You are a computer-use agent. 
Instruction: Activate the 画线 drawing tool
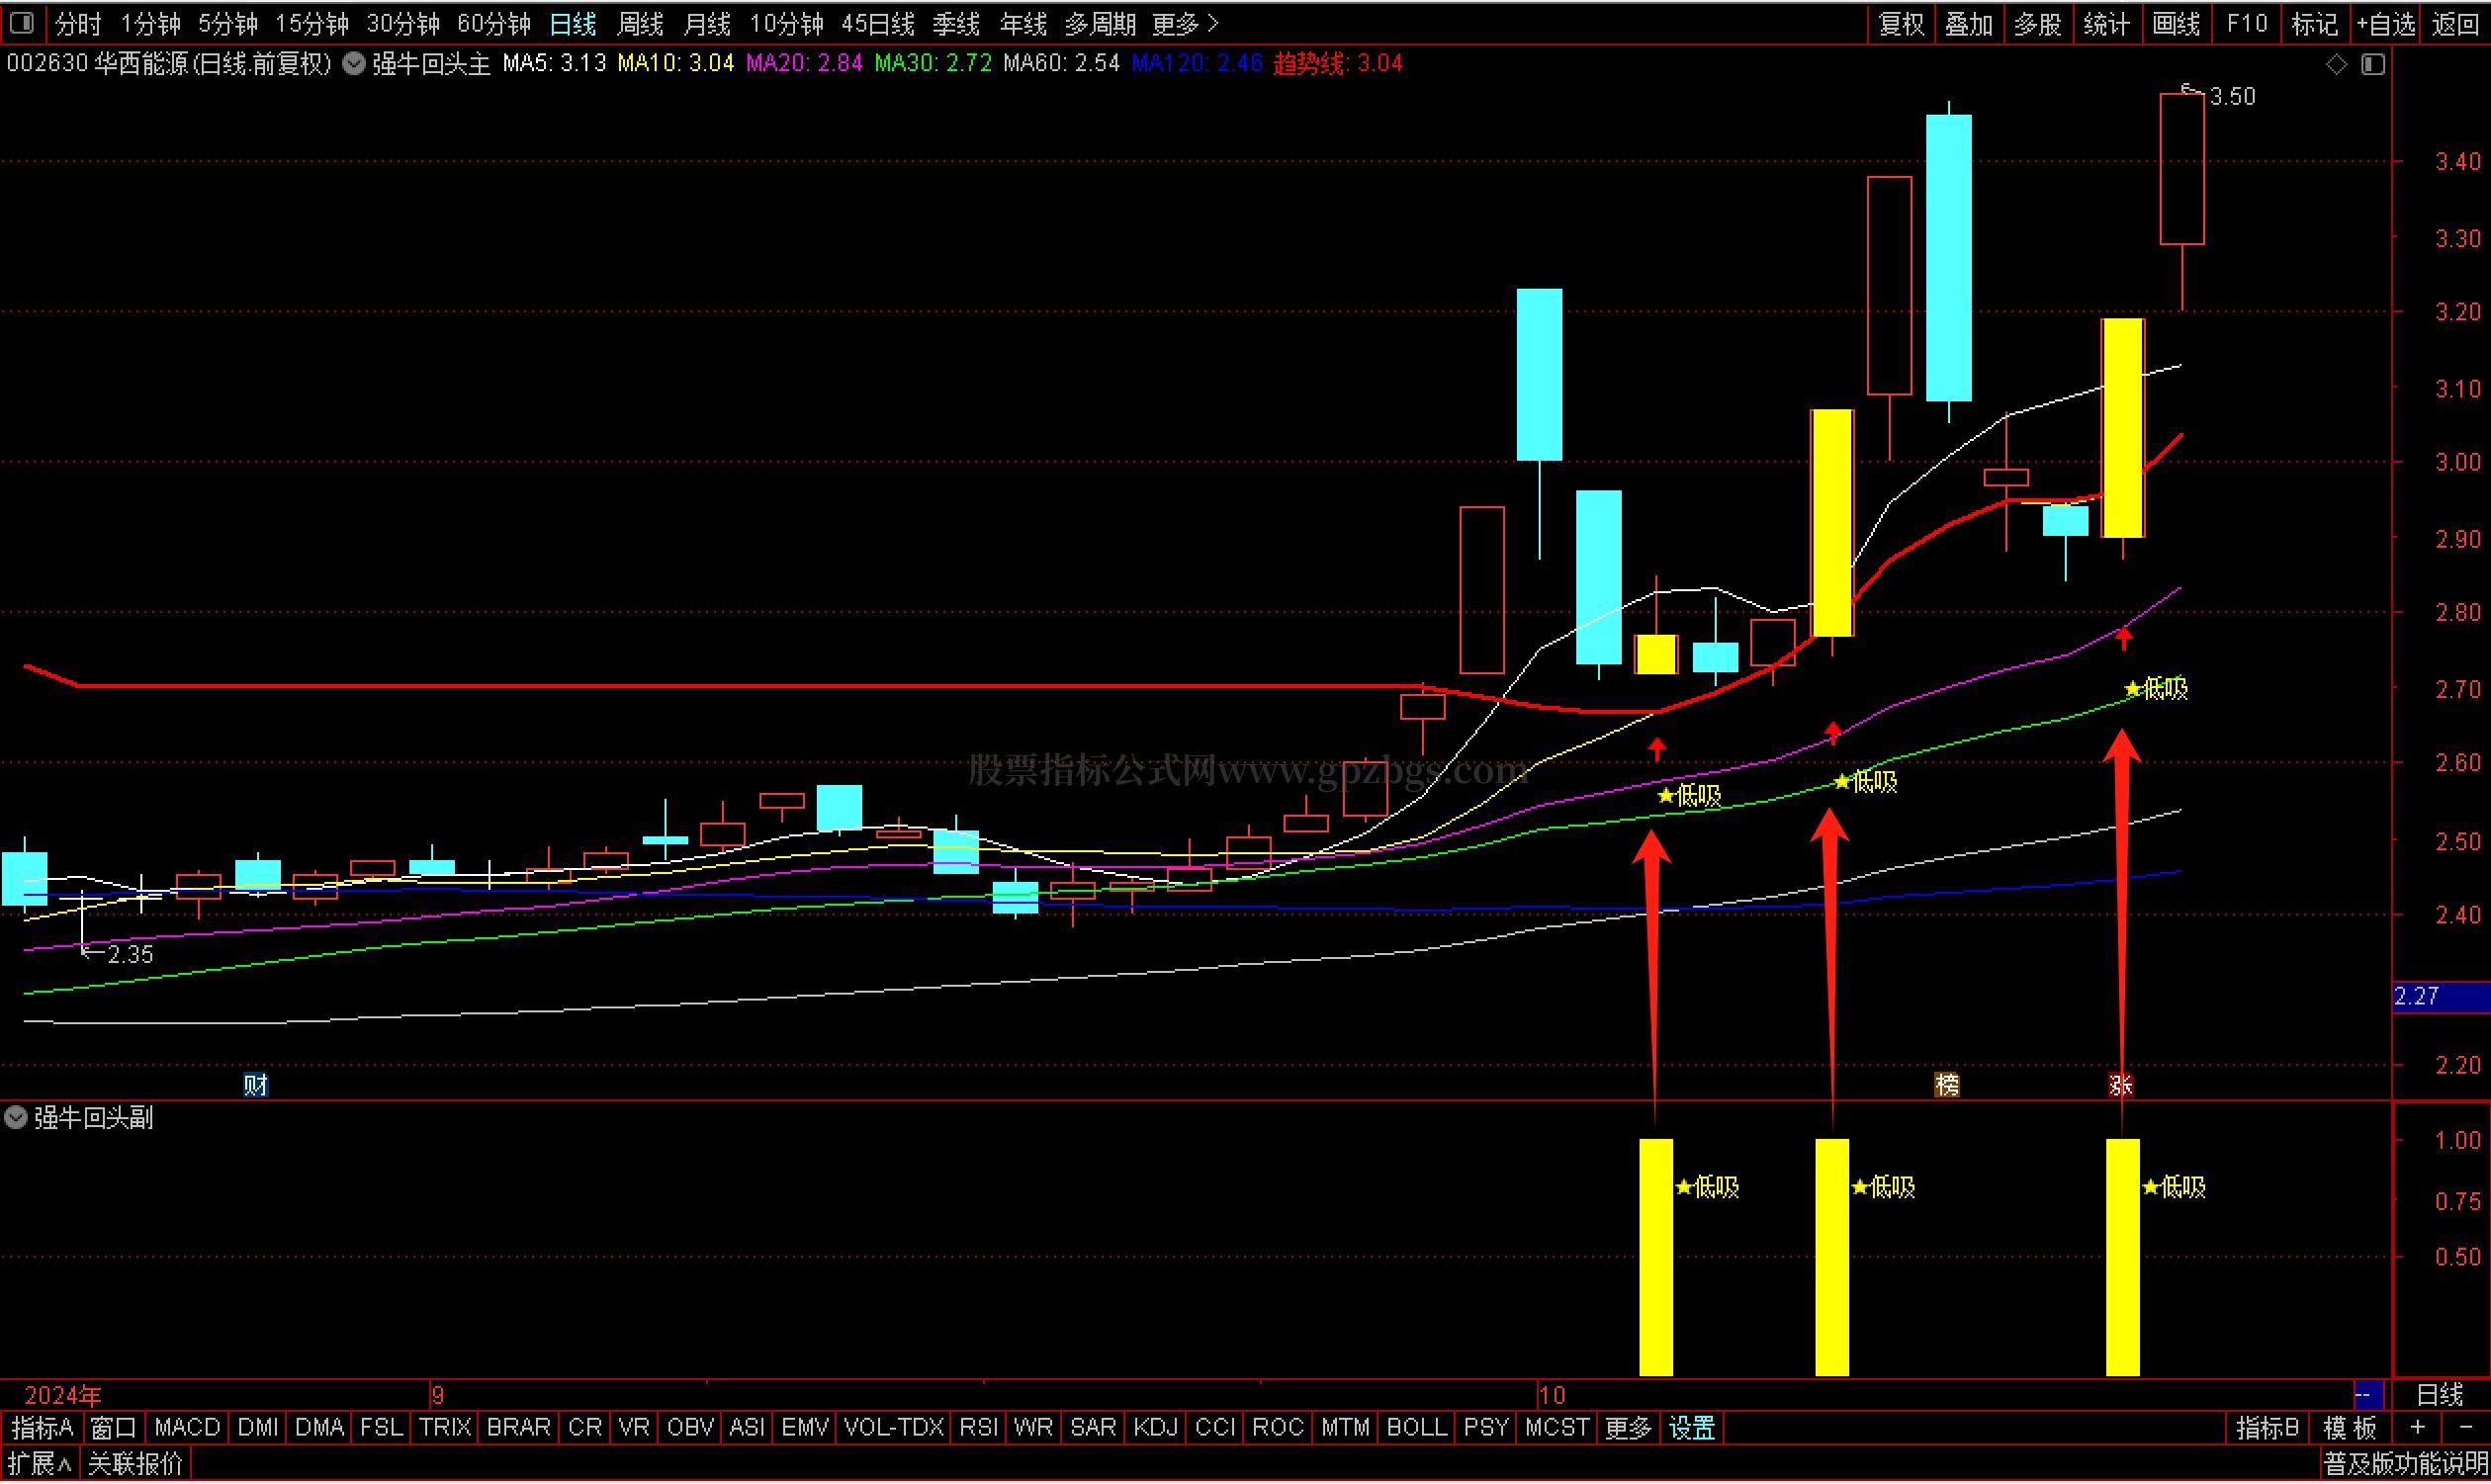2176,23
